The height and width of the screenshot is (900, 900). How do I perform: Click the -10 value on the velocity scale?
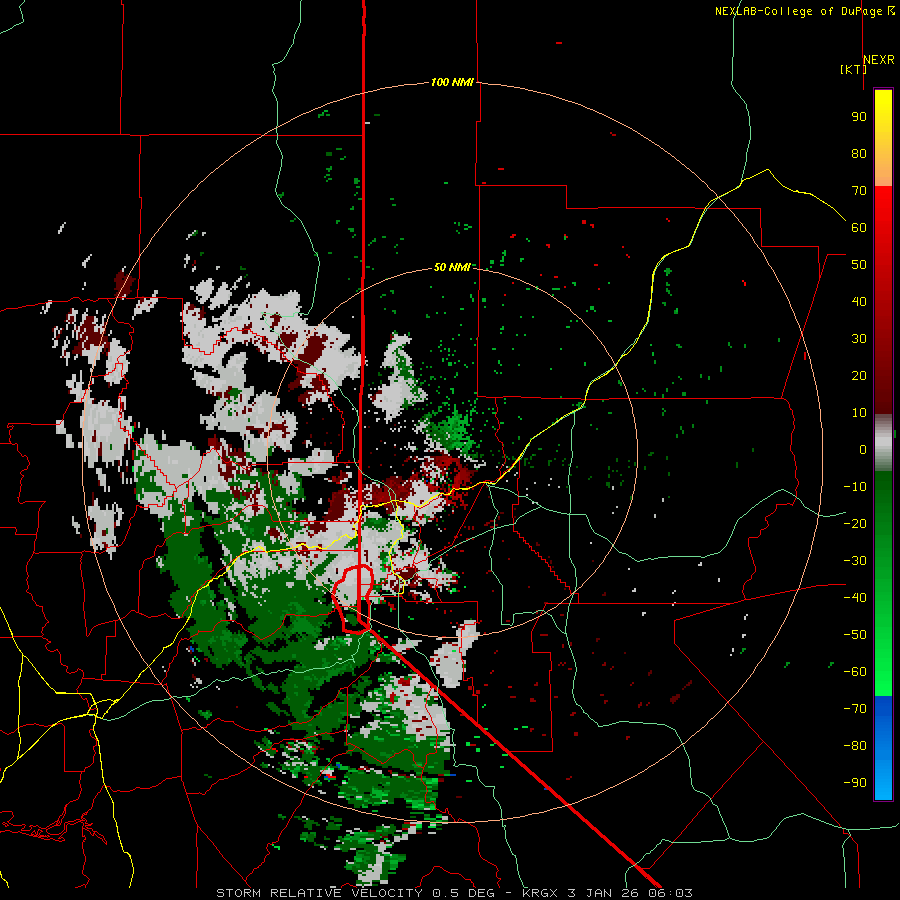[855, 487]
